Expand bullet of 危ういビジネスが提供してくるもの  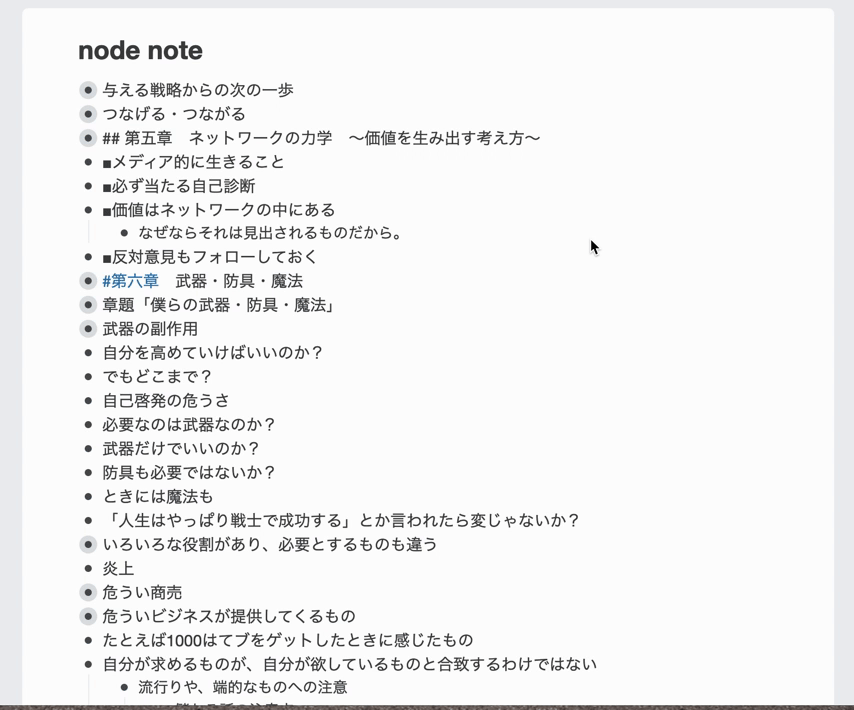(x=88, y=616)
